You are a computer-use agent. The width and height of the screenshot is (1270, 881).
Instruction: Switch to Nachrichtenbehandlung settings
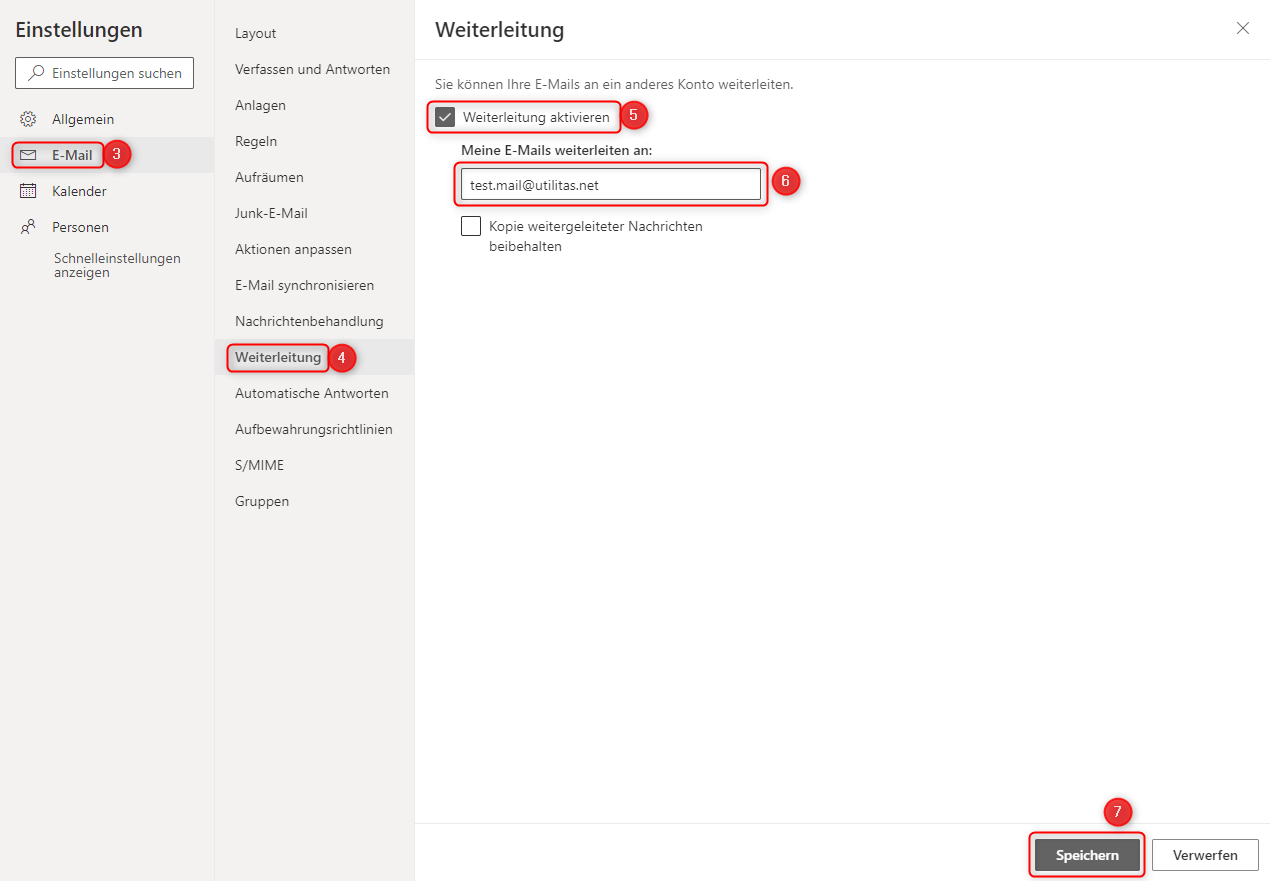pyautogui.click(x=309, y=321)
